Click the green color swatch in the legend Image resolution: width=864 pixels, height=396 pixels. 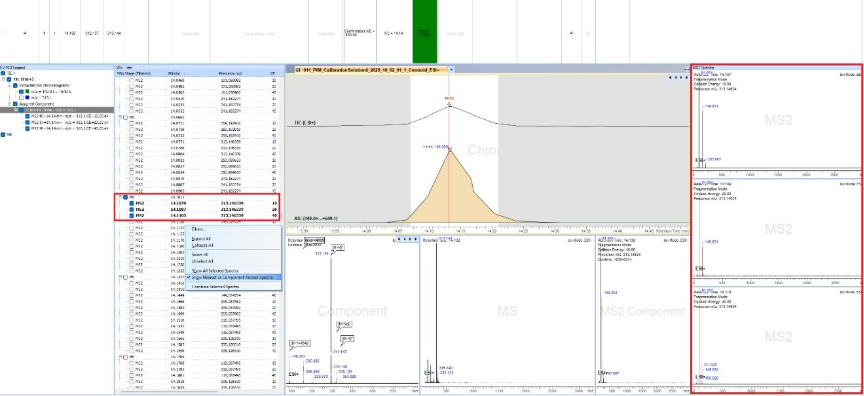tap(28, 91)
